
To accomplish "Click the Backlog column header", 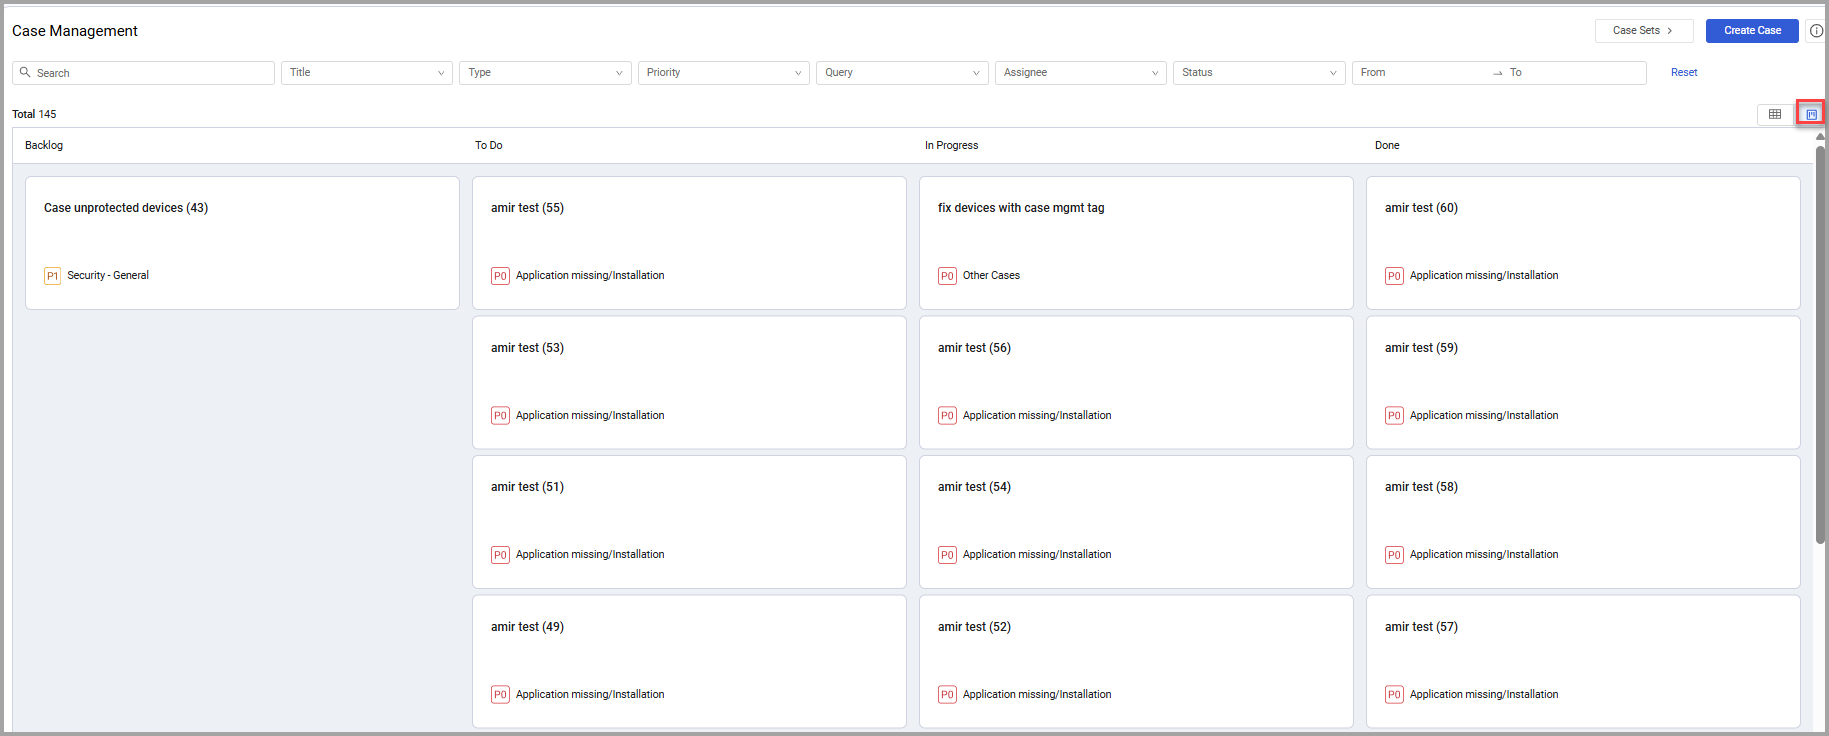I will pyautogui.click(x=44, y=146).
